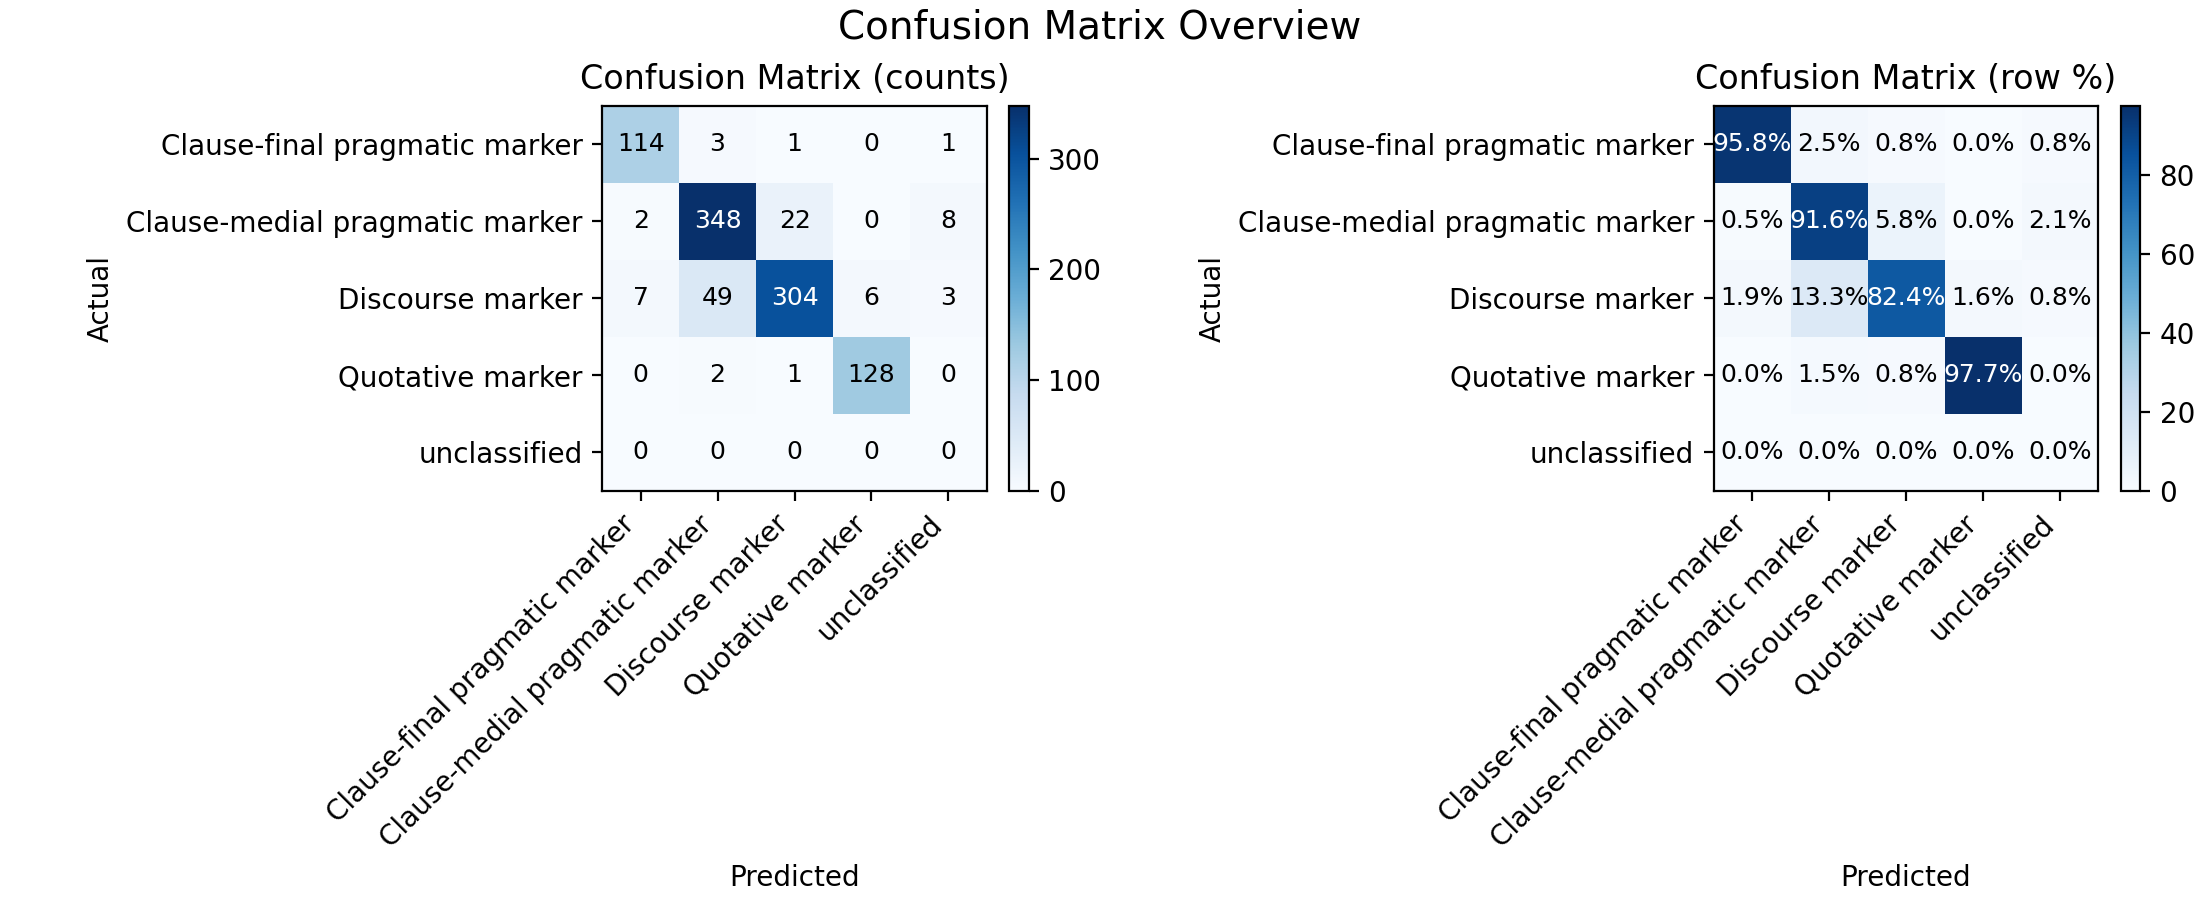Click the cell showing count 114
The width and height of the screenshot is (2200, 900).
pos(640,144)
